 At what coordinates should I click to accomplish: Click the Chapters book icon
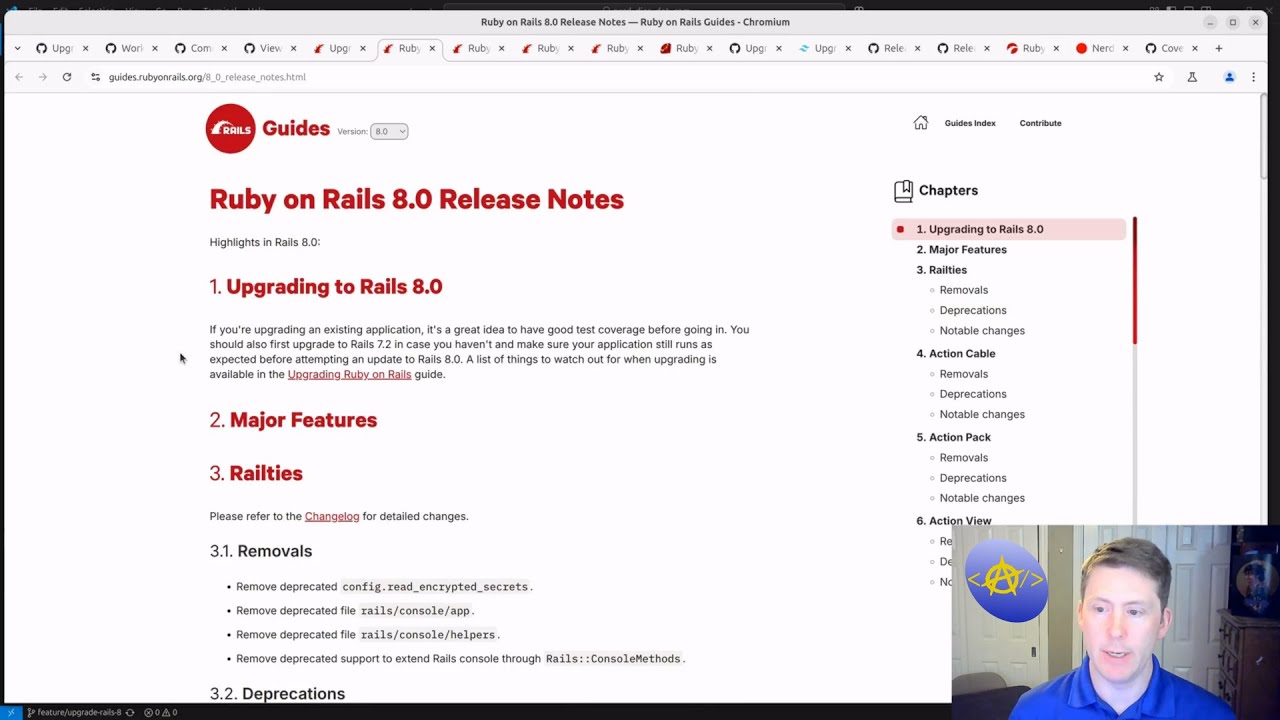click(x=903, y=190)
